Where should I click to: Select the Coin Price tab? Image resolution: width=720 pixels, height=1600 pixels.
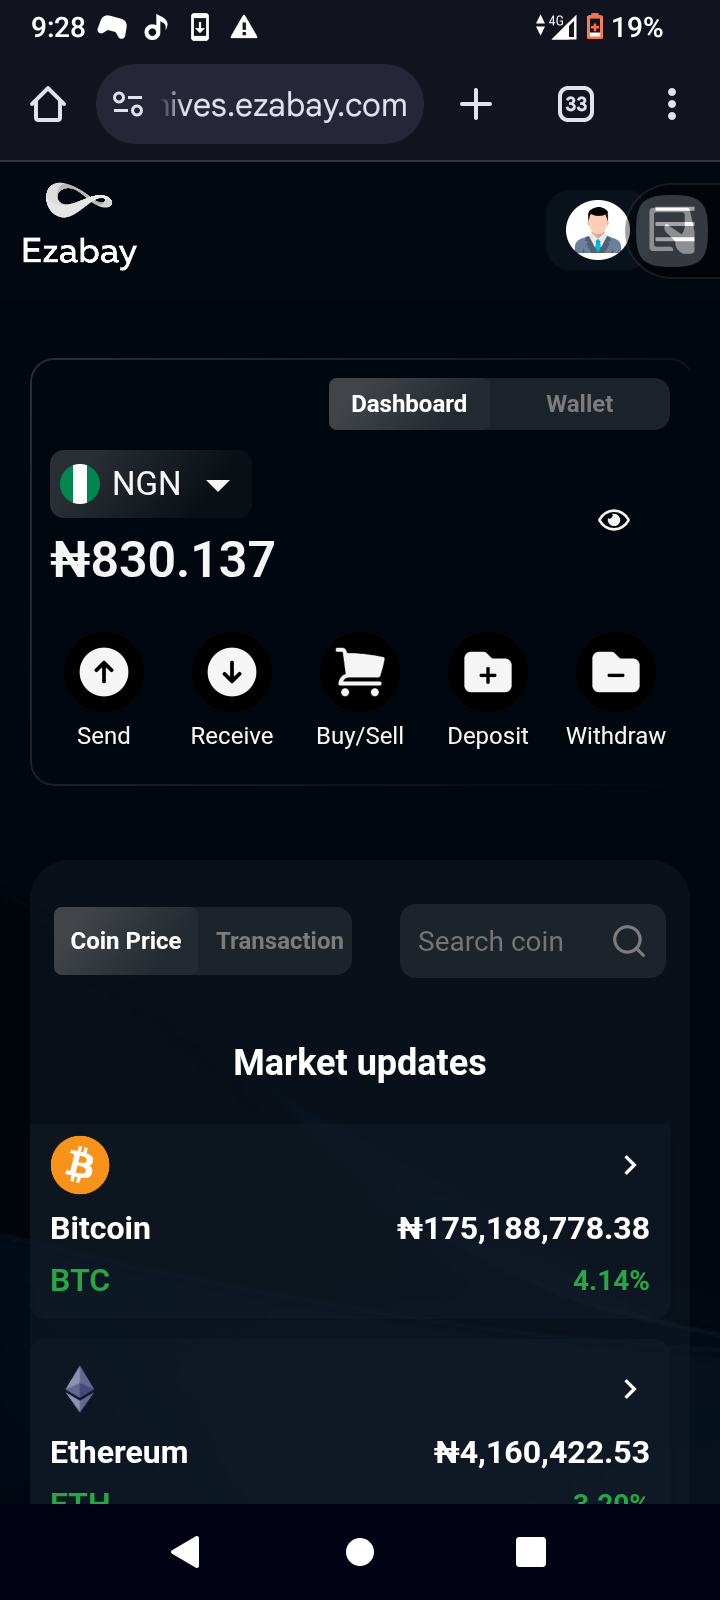[x=126, y=941]
